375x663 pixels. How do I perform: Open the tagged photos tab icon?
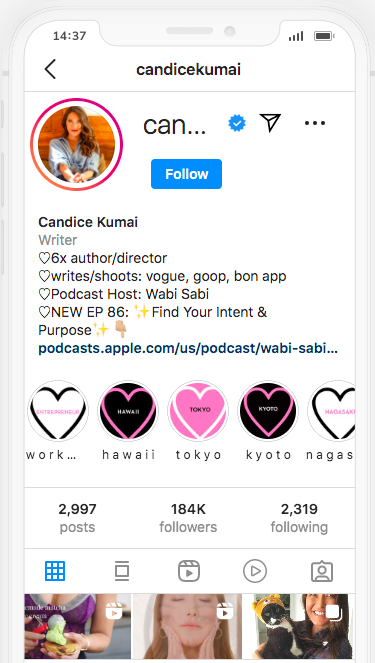[322, 571]
